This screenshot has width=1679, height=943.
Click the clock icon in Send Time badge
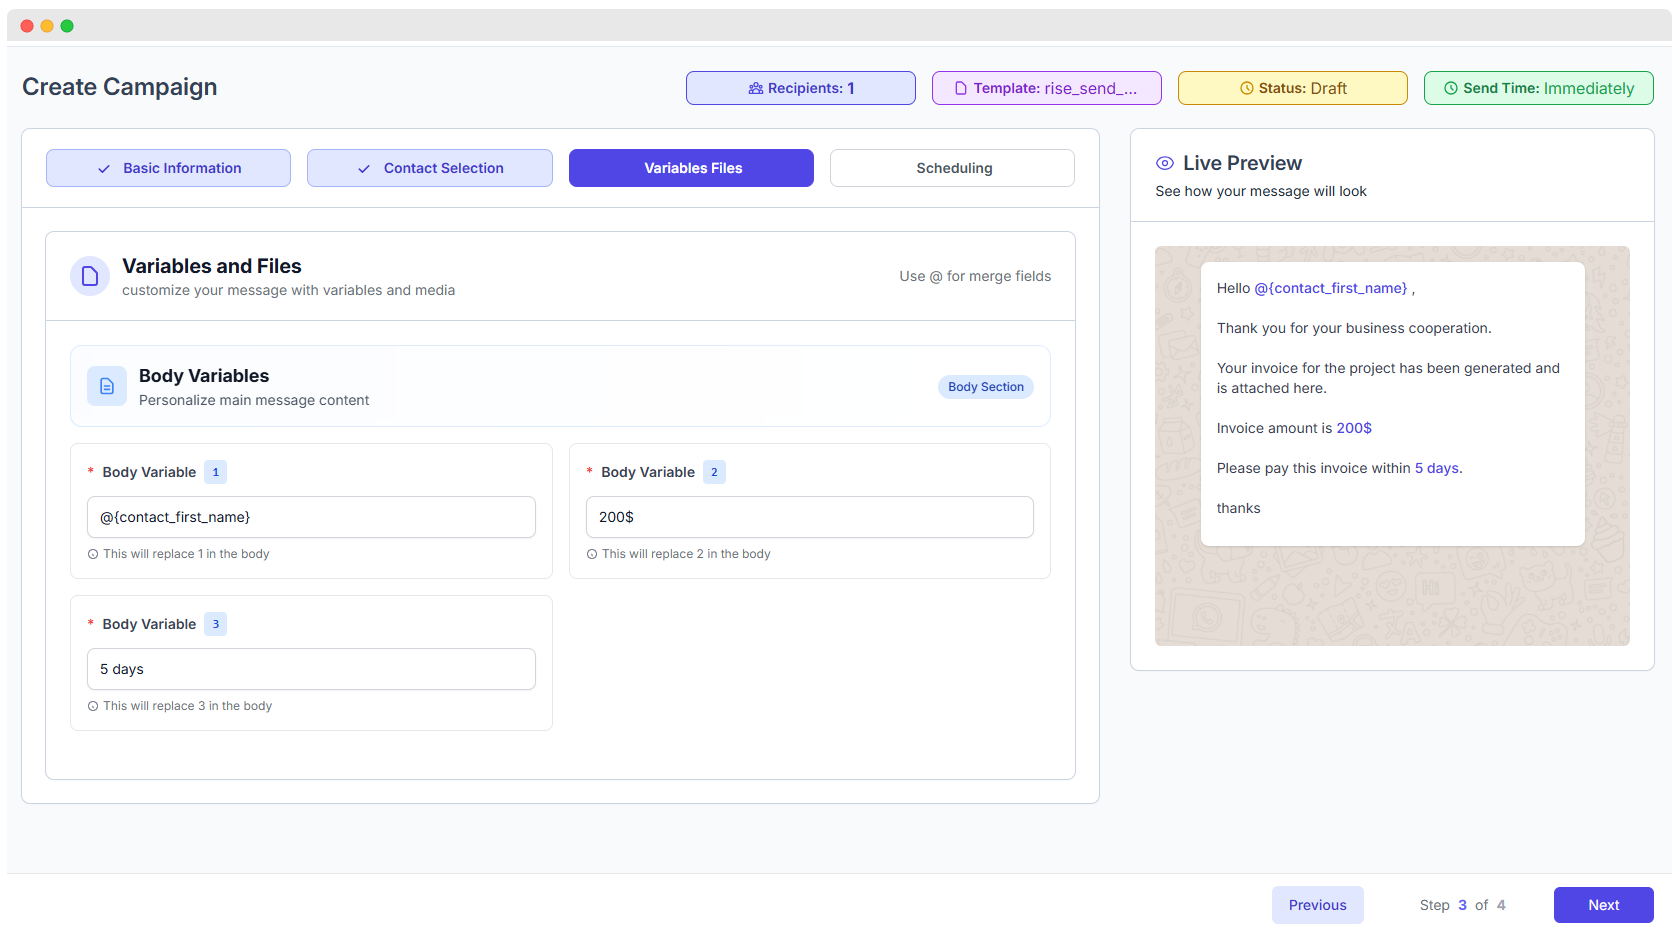coord(1451,89)
